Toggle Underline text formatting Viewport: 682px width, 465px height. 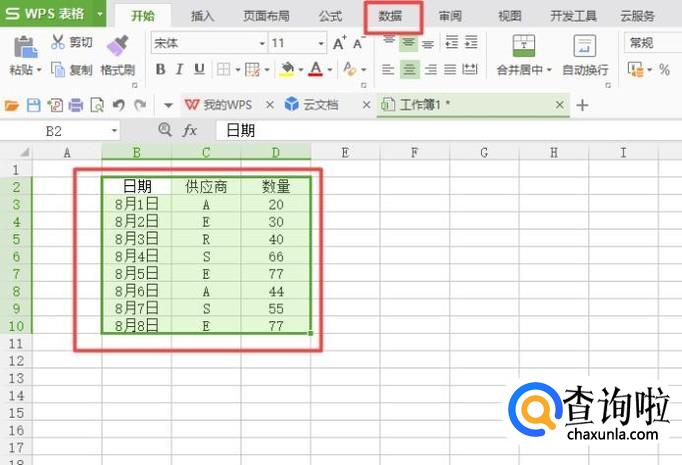click(x=199, y=69)
